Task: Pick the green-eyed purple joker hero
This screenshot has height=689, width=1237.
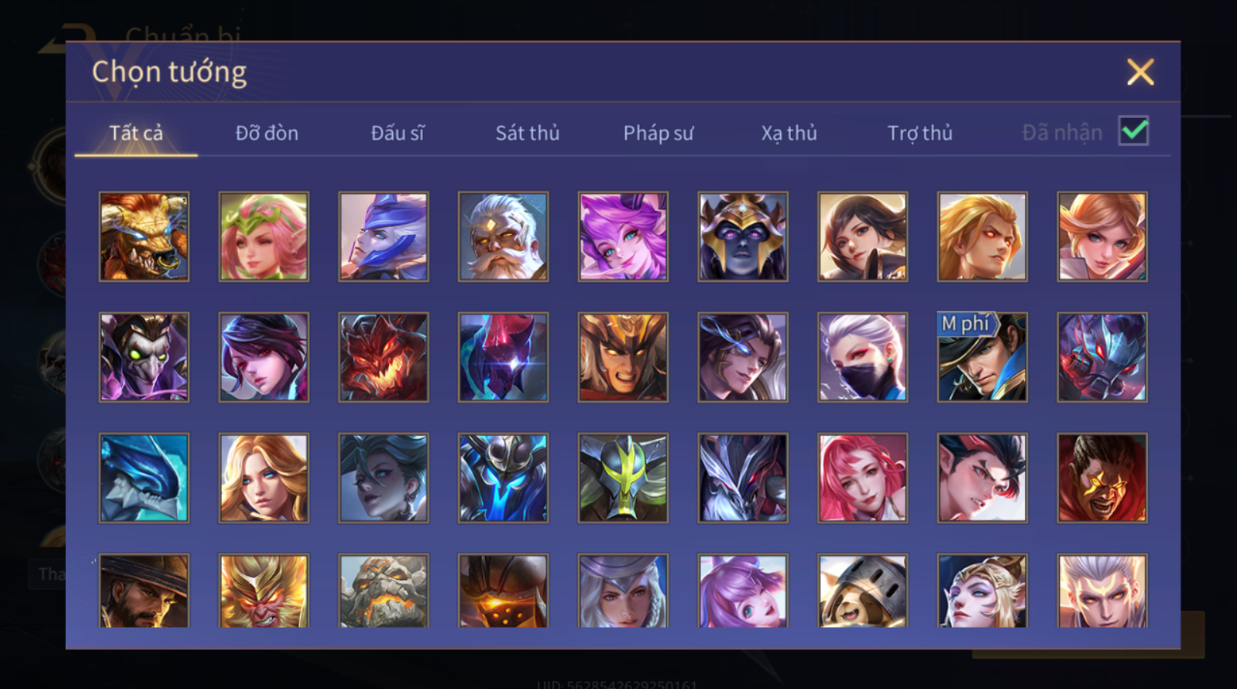Action: 144,357
